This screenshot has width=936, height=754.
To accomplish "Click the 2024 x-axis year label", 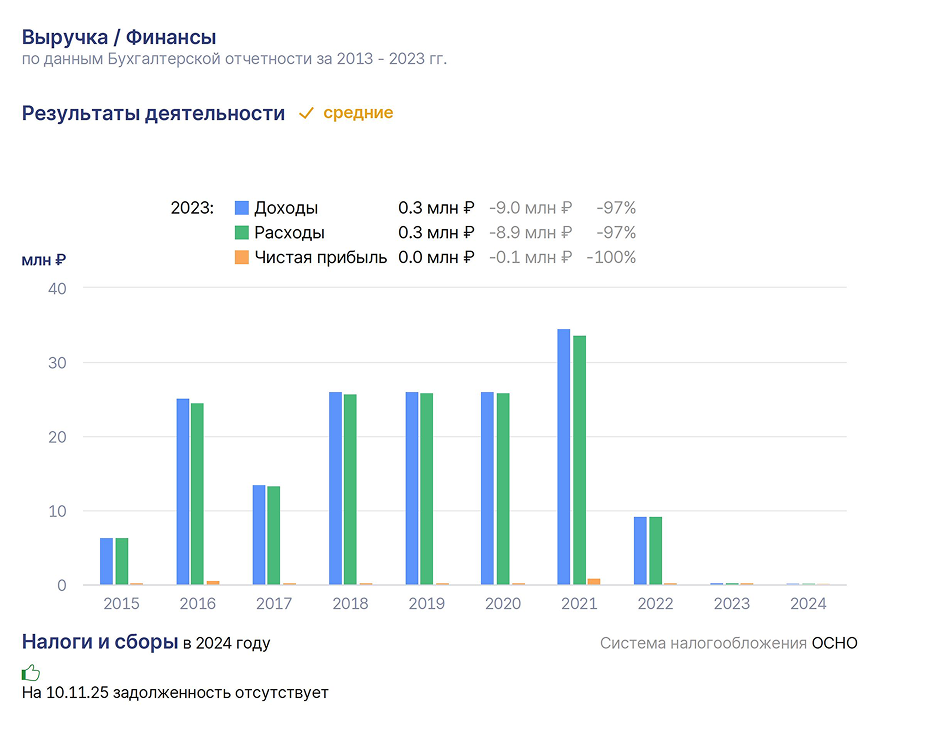I will [808, 604].
